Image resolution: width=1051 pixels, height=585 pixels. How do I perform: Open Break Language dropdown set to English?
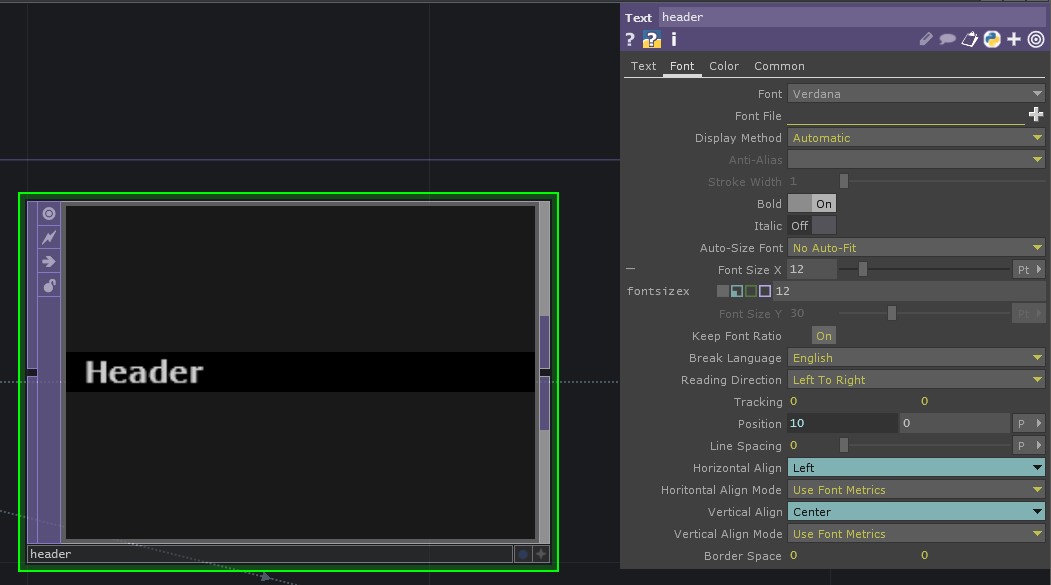(x=916, y=358)
